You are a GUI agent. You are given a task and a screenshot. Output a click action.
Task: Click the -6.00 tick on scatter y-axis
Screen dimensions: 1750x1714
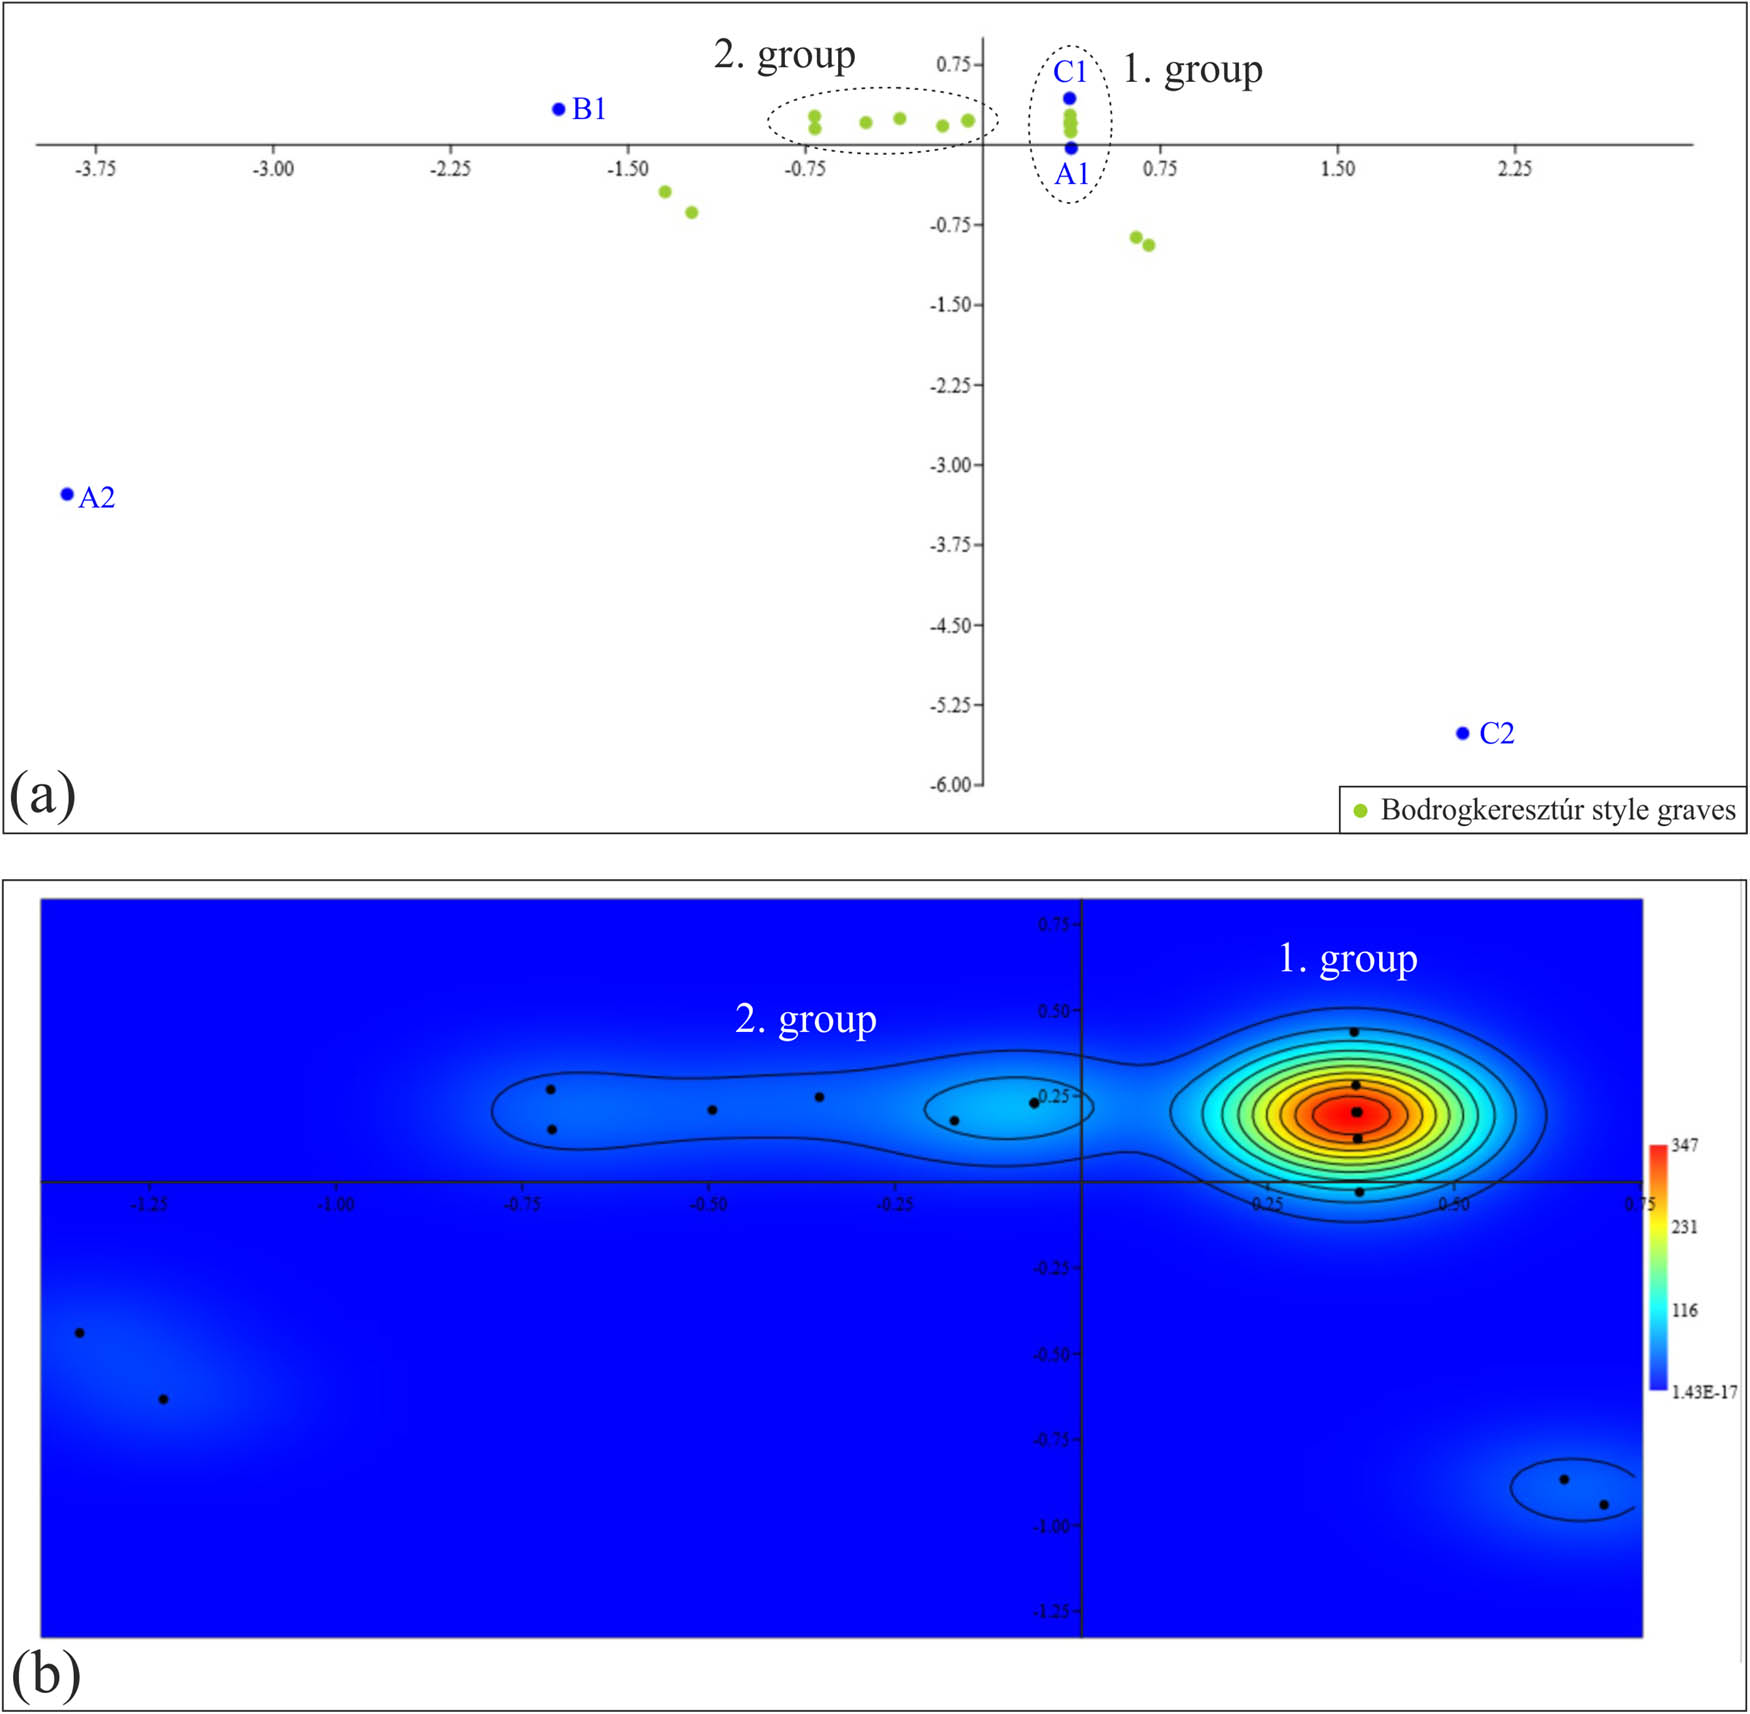point(950,785)
